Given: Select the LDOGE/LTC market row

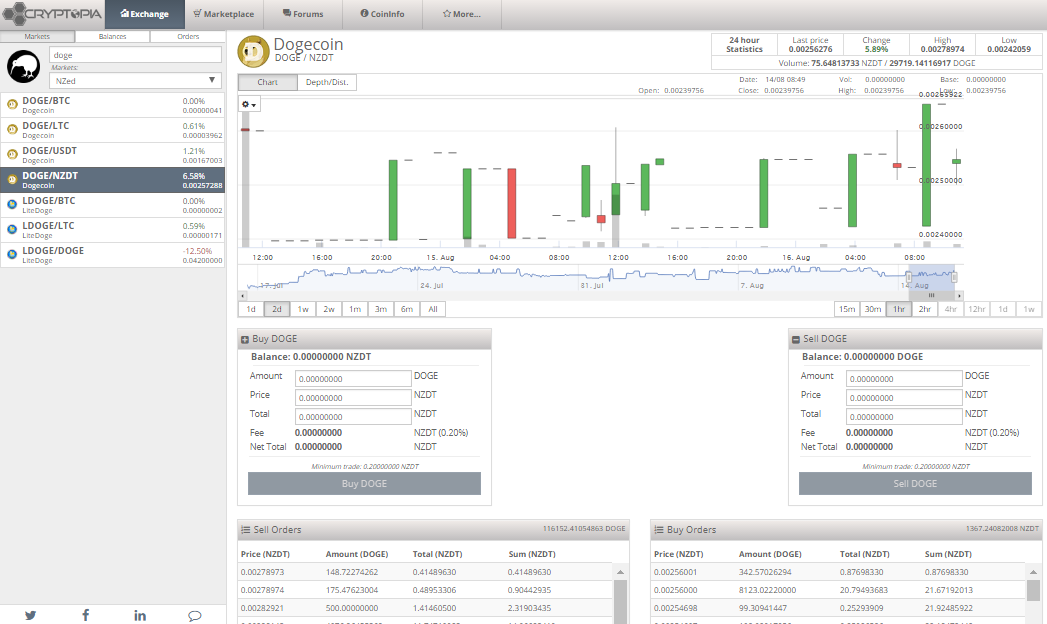Looking at the screenshot, I should [112, 230].
